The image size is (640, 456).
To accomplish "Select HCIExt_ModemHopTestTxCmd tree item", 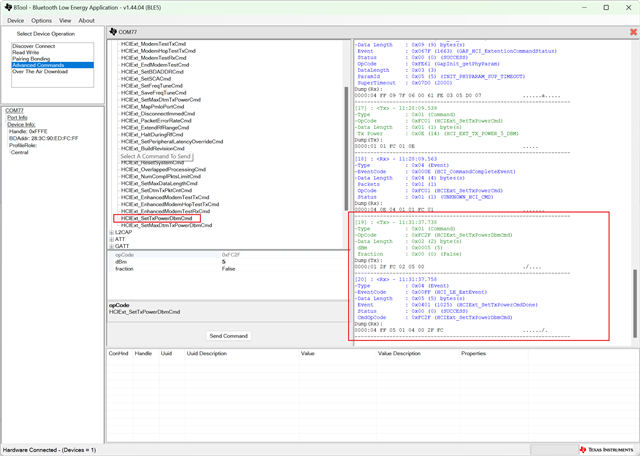I will [158, 51].
